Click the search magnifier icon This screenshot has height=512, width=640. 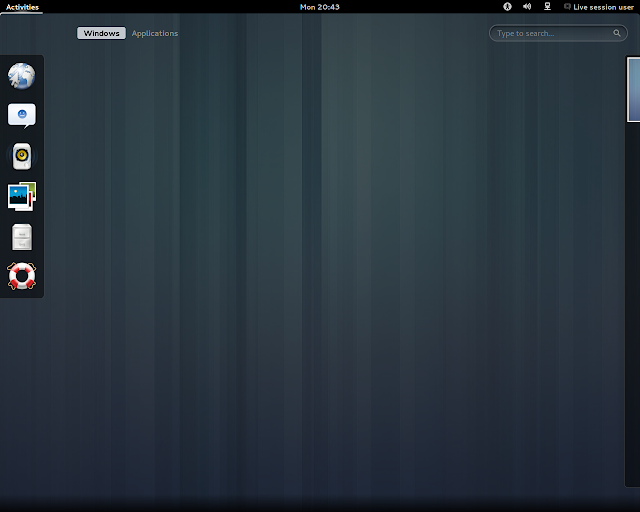point(617,33)
